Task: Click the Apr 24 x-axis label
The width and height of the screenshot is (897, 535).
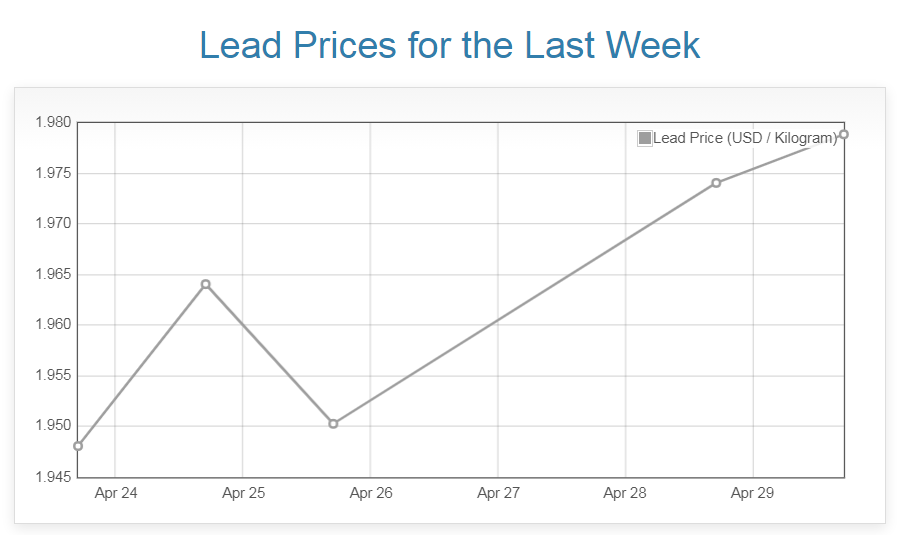Action: [115, 493]
